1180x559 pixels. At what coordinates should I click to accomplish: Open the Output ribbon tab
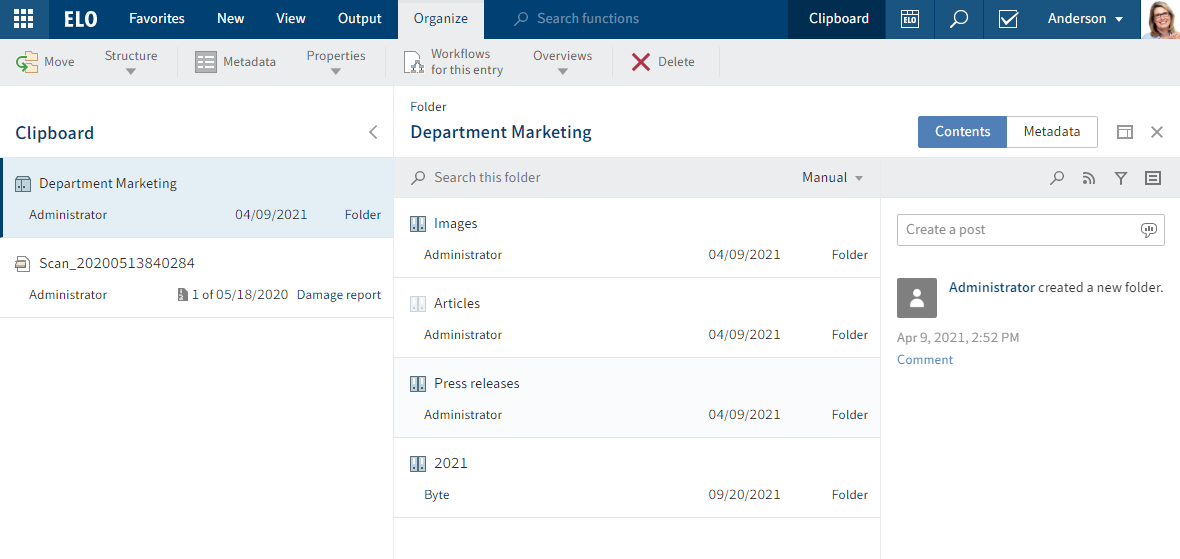pyautogui.click(x=359, y=19)
